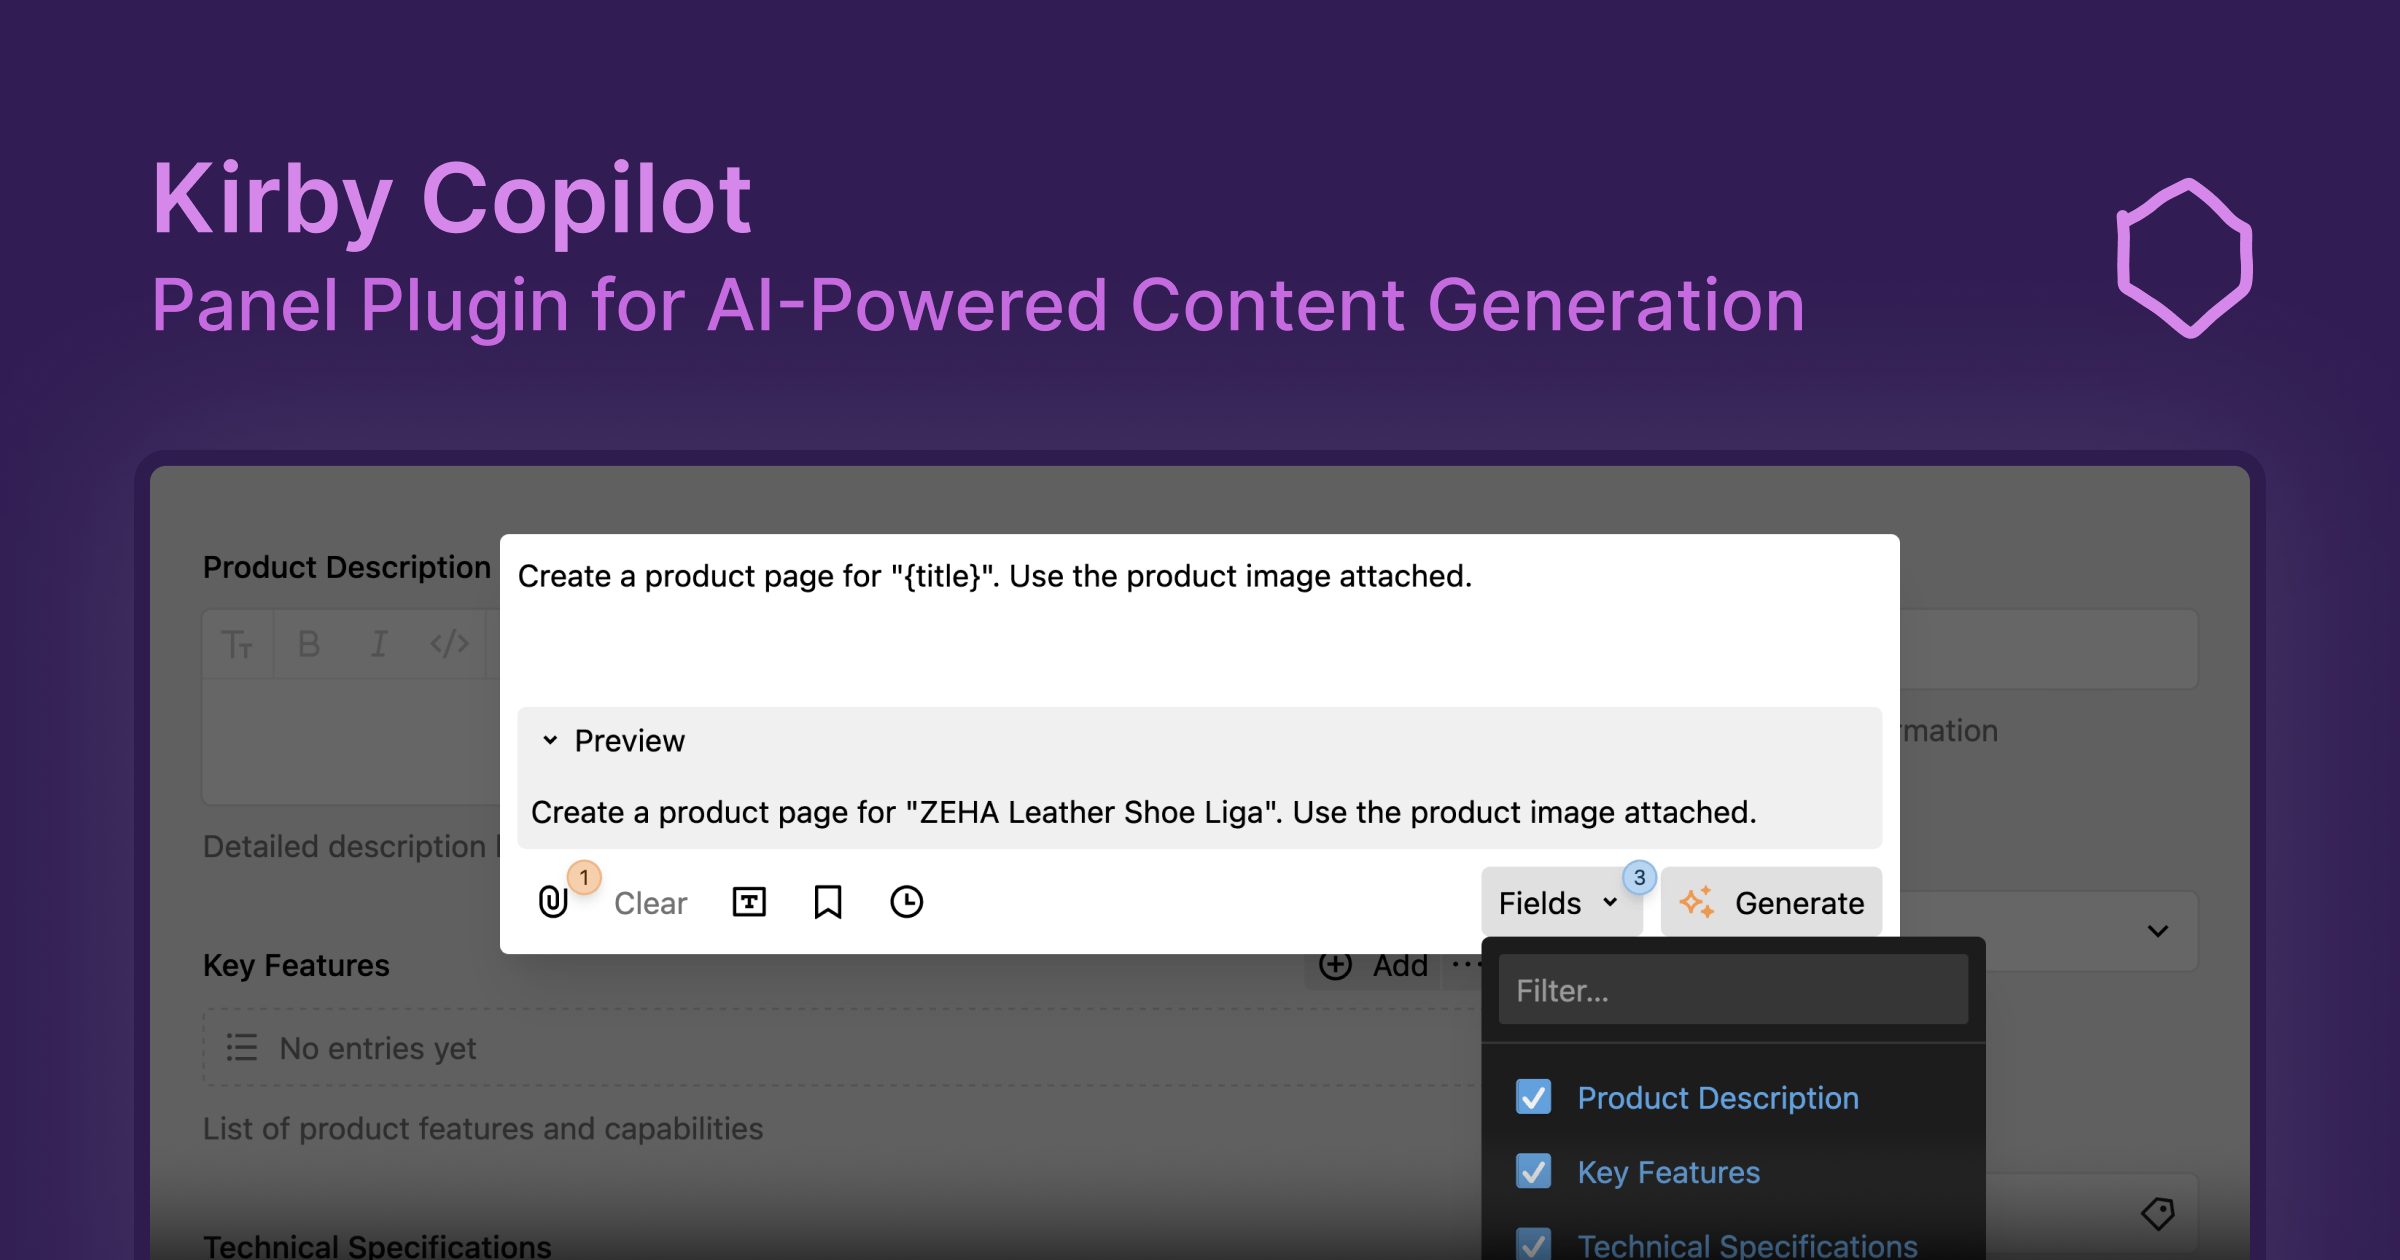Click Clear to remove attachments
2400x1260 pixels.
650,903
